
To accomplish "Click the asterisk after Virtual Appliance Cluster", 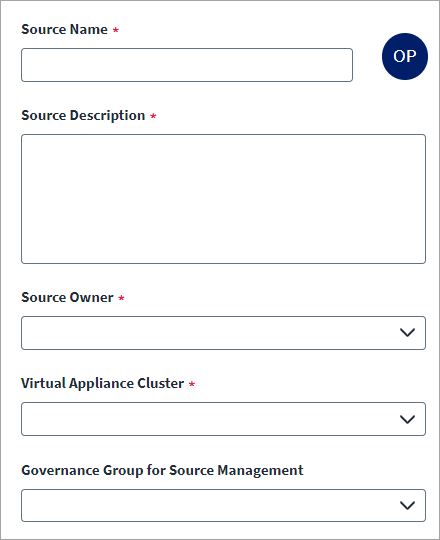I will [192, 384].
